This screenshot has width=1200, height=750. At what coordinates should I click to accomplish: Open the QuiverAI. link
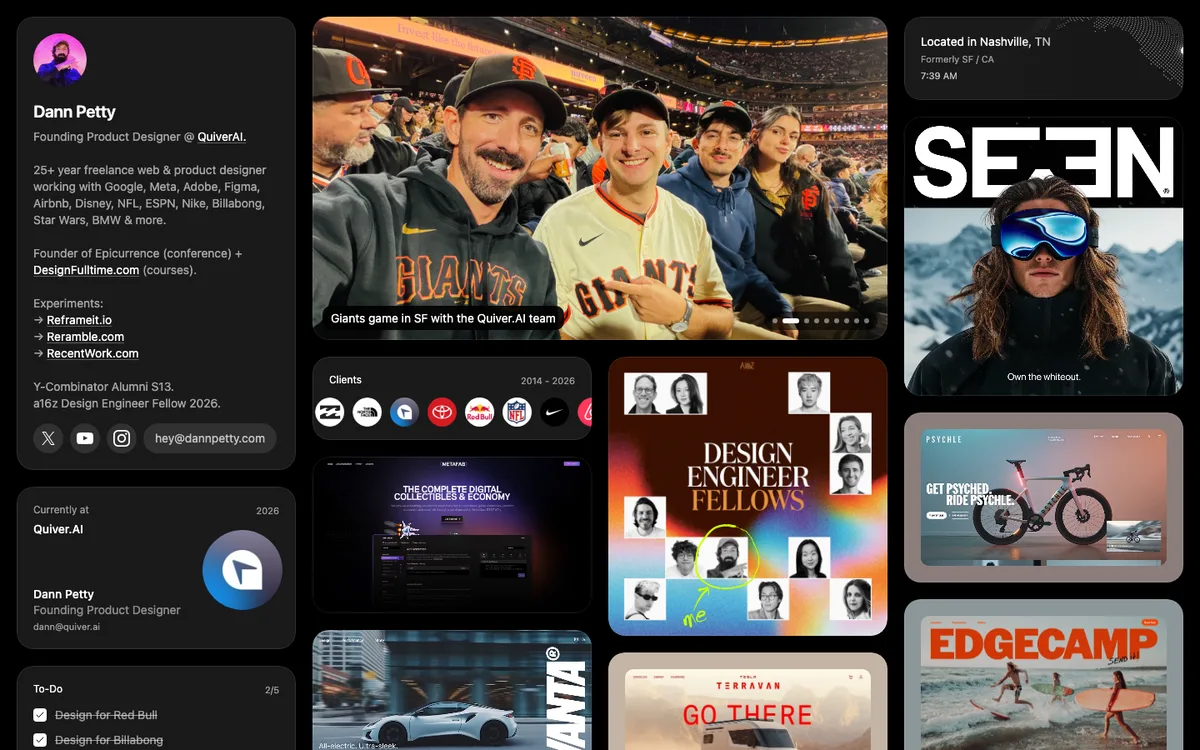pos(221,137)
